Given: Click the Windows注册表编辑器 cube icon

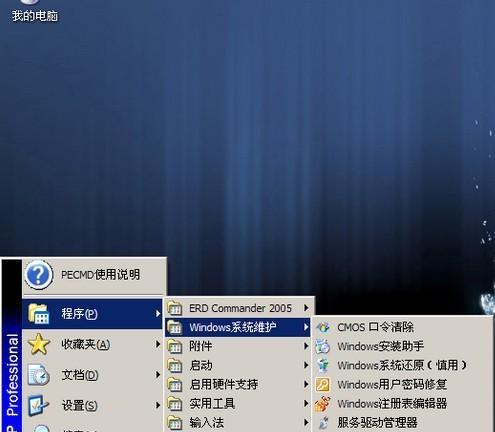Looking at the screenshot, I should 323,404.
